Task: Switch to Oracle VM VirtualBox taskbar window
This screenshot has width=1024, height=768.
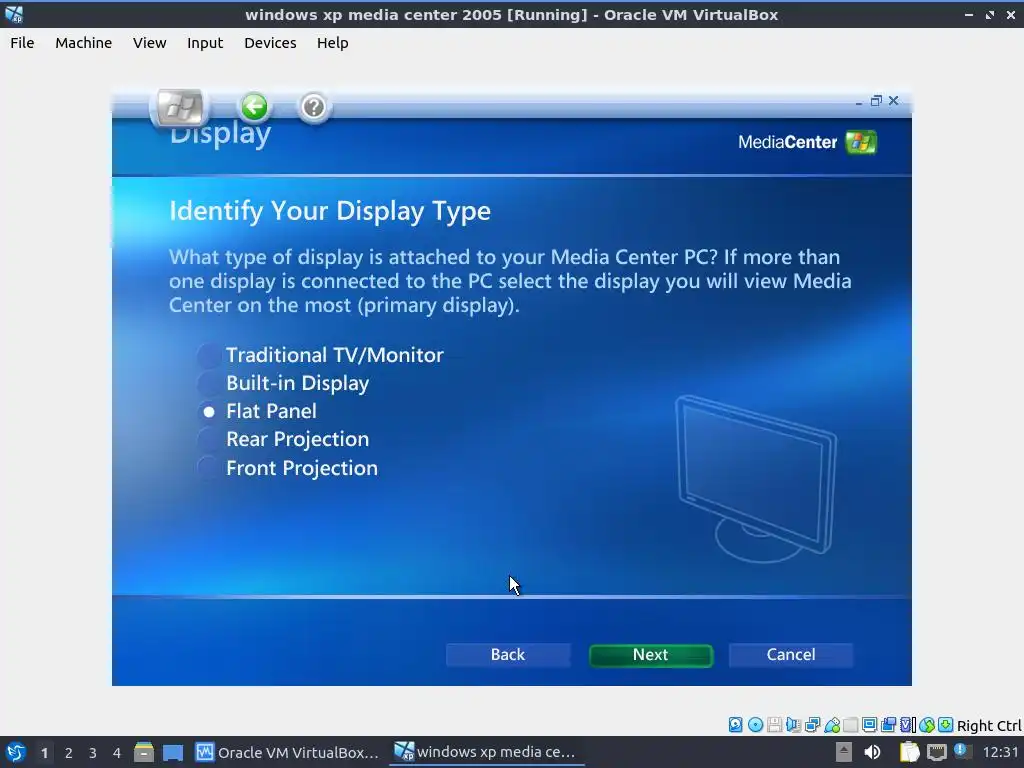Action: [288, 752]
